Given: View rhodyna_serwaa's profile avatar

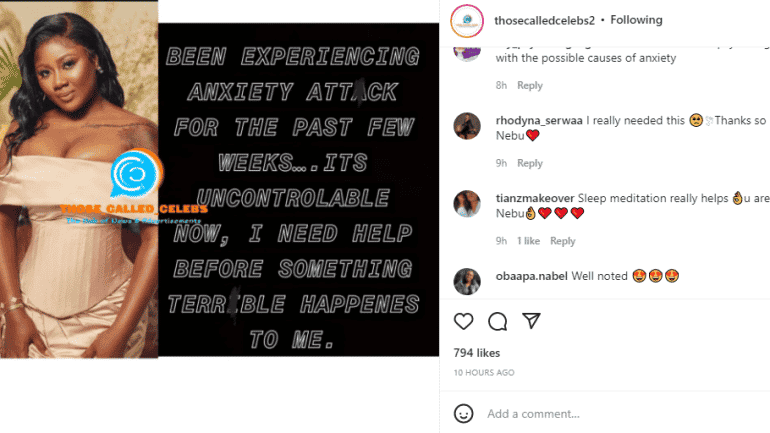Looking at the screenshot, I should tap(467, 126).
